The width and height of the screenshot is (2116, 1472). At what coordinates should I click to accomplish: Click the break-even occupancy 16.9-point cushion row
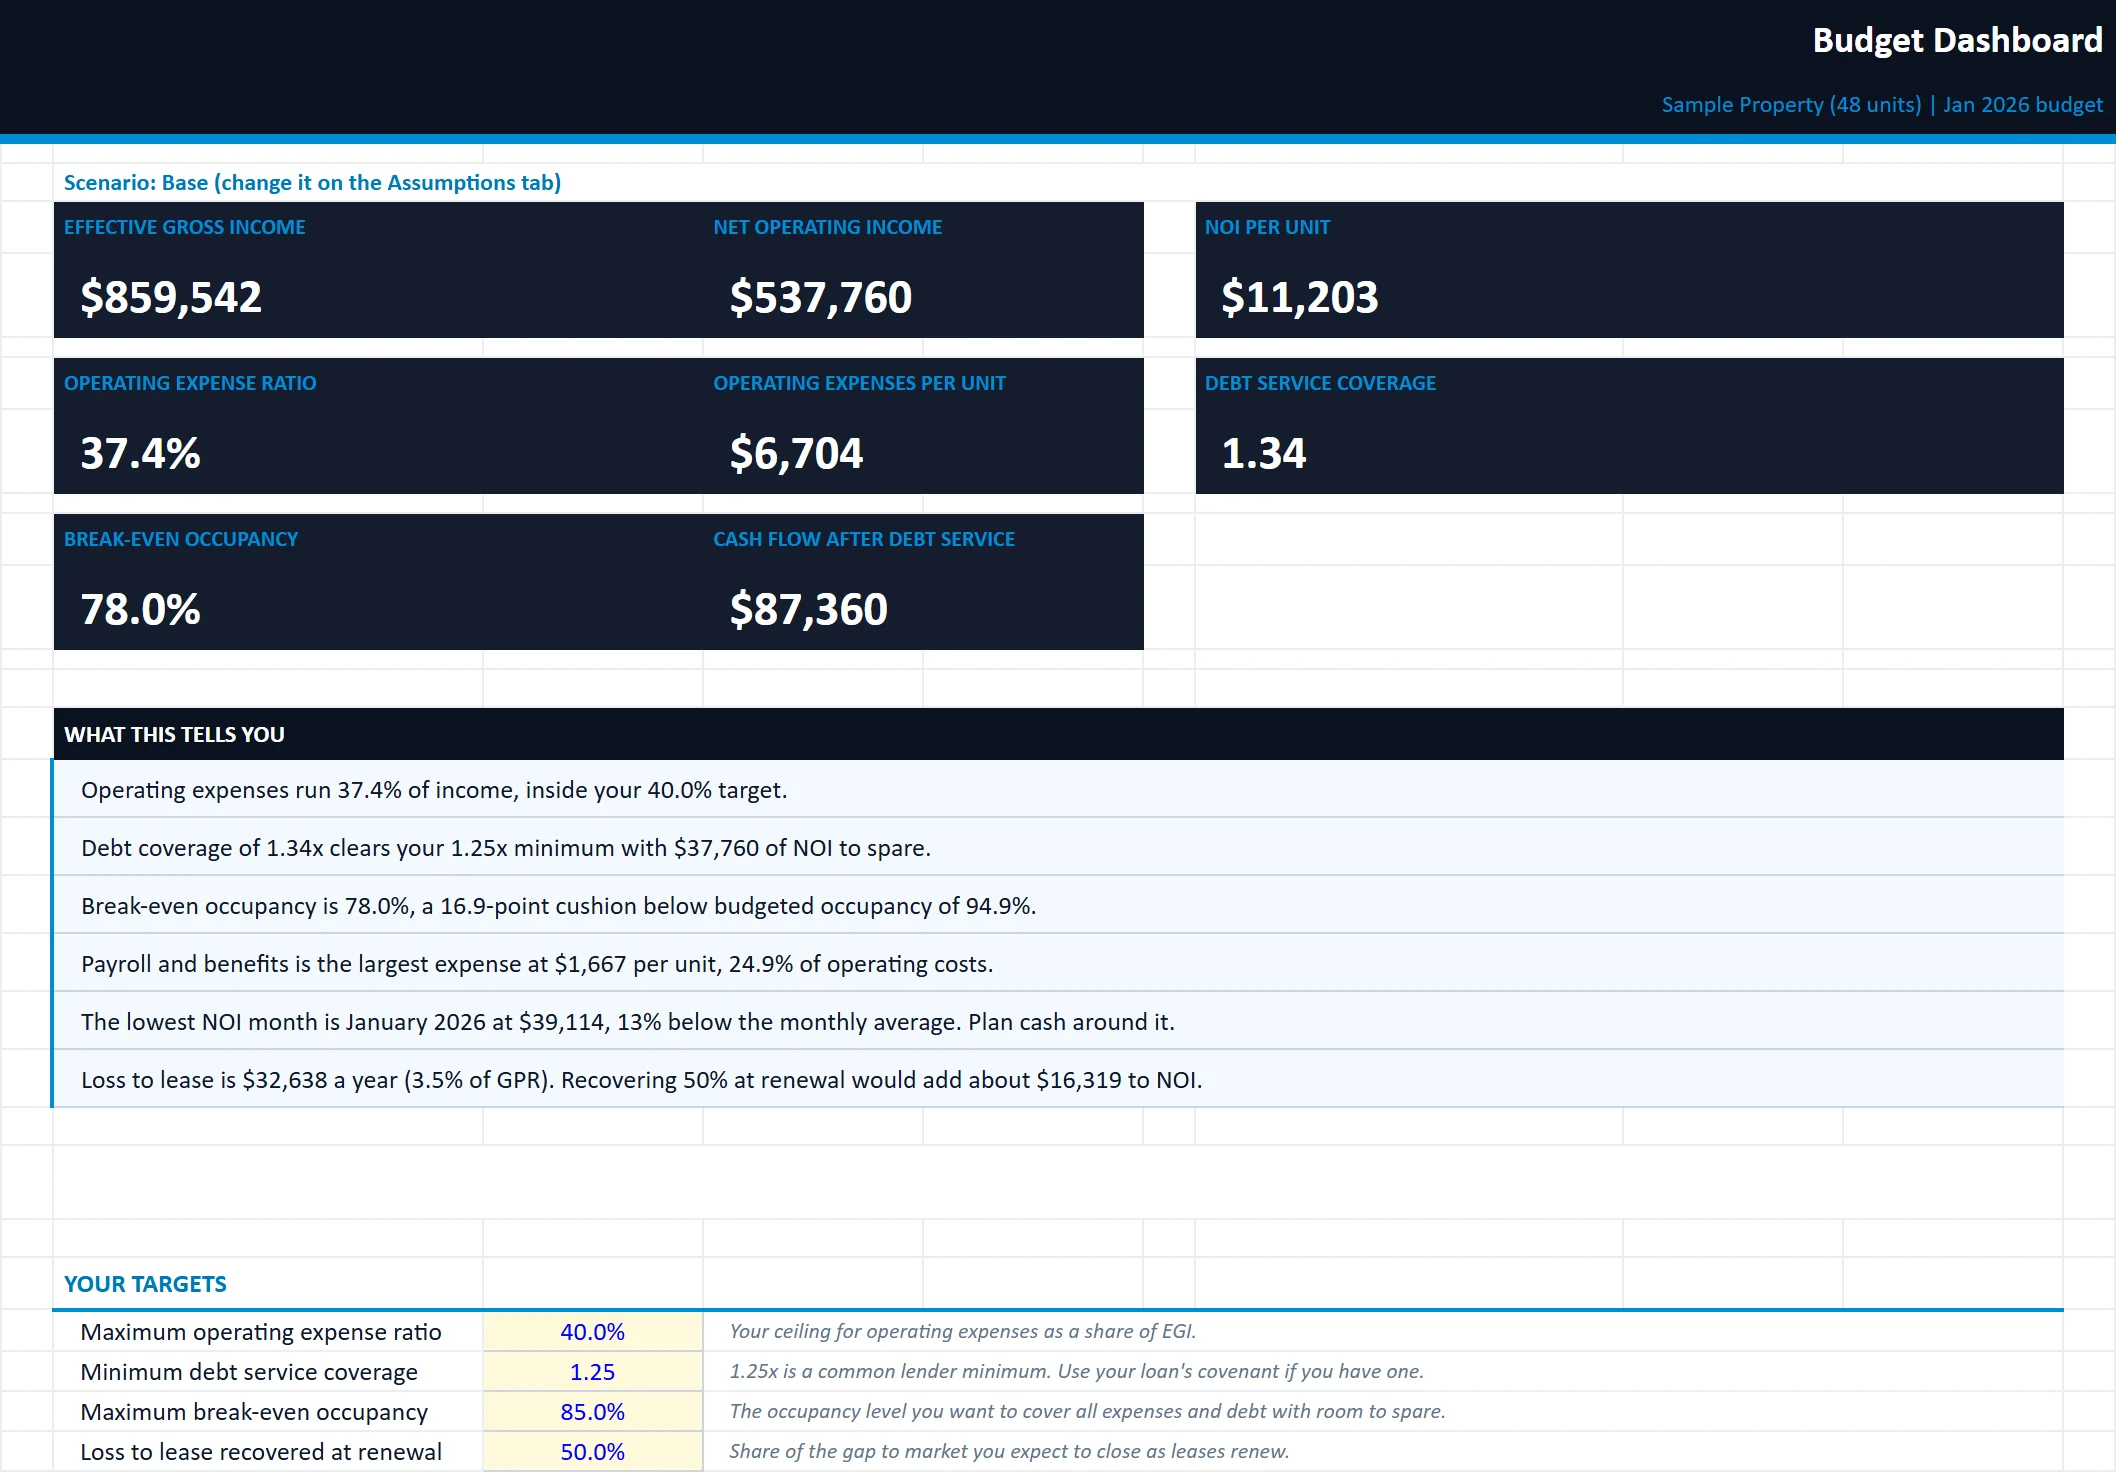[x=1058, y=905]
